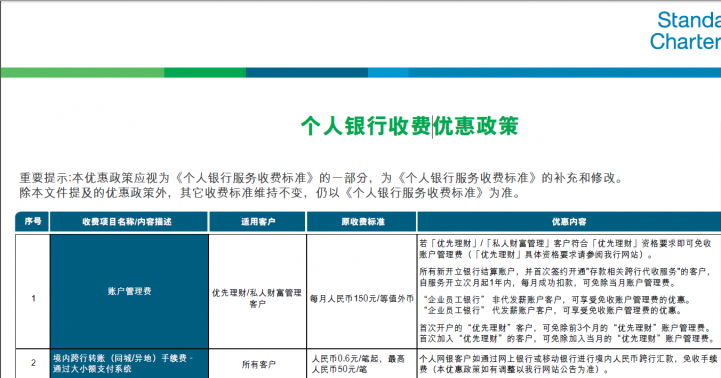This screenshot has width=721, height=378.
Task: Click the line starting 首次加入“优先理财”的客户
Action: coord(568,338)
